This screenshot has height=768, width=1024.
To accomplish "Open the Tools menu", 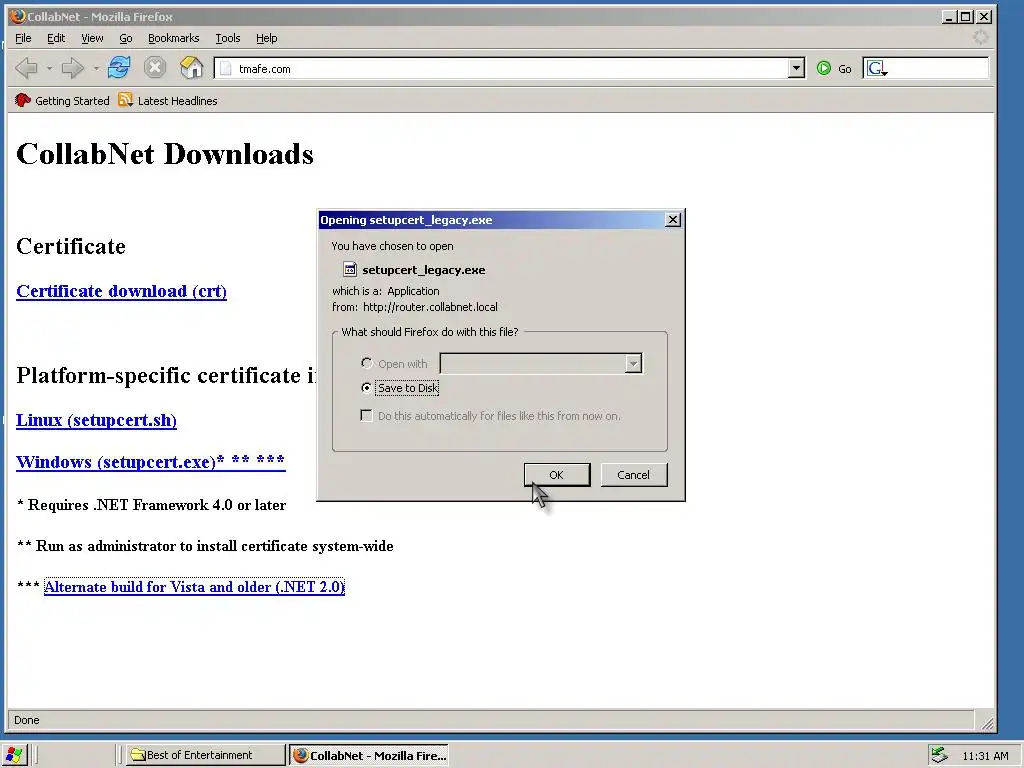I will 228,38.
